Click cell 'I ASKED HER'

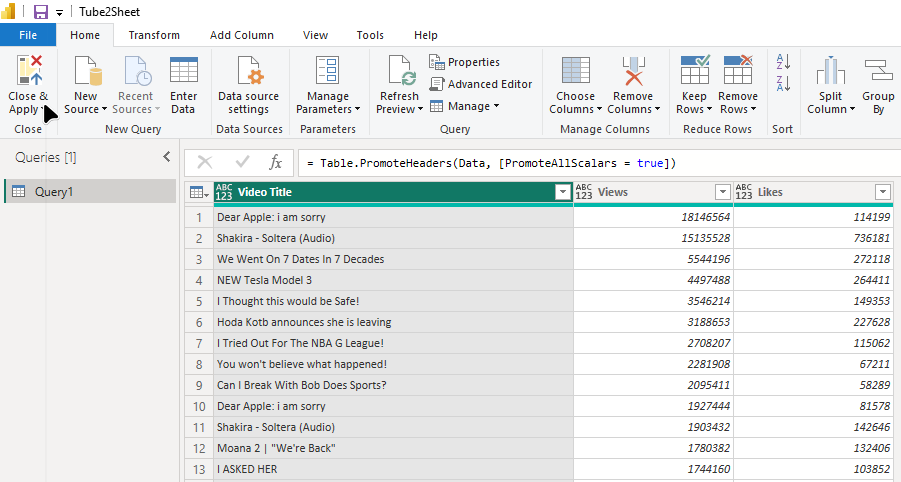[x=394, y=469]
